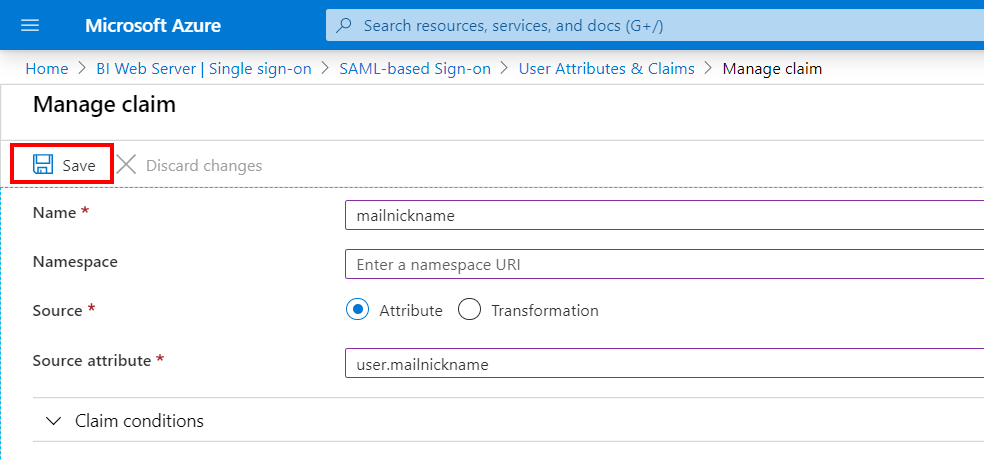Click the Manage claim breadcrumb item

(772, 69)
